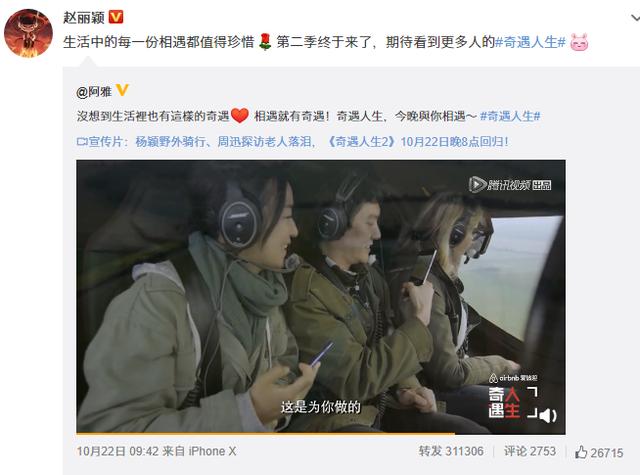Screen dimensions: 640x475
Task: Open #奇遇人生# hashtag in top post
Action: click(x=530, y=42)
